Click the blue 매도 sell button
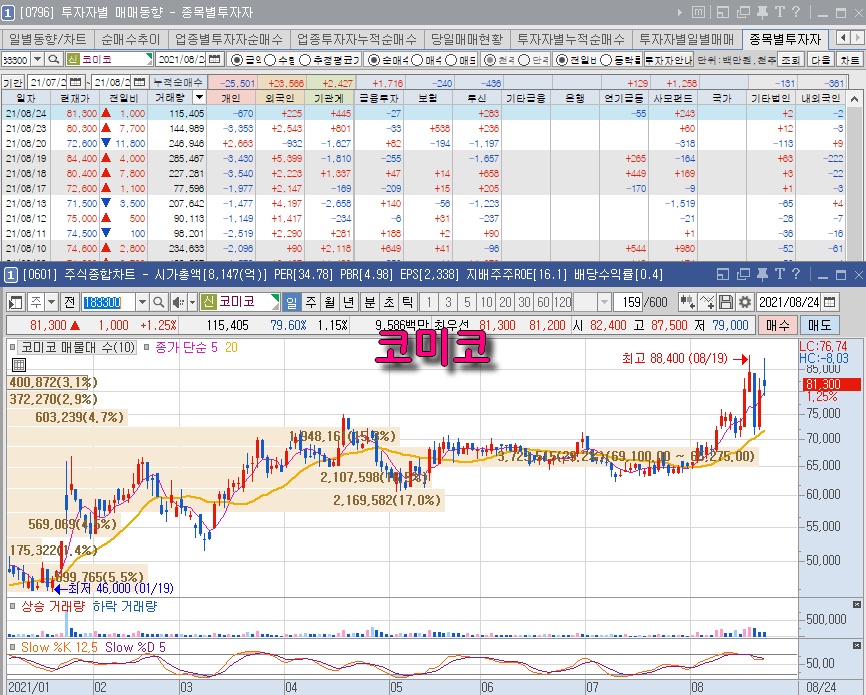This screenshot has height=695, width=866. (820, 325)
